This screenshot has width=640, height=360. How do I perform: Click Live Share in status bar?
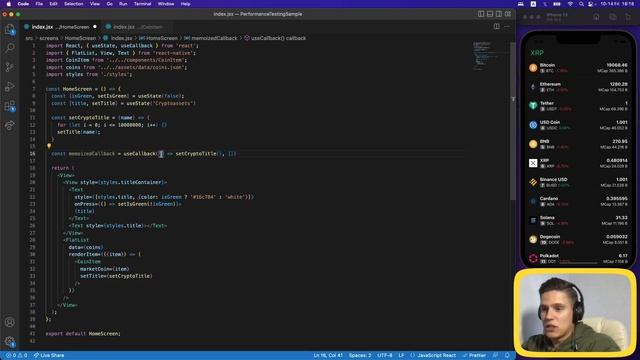49,355
